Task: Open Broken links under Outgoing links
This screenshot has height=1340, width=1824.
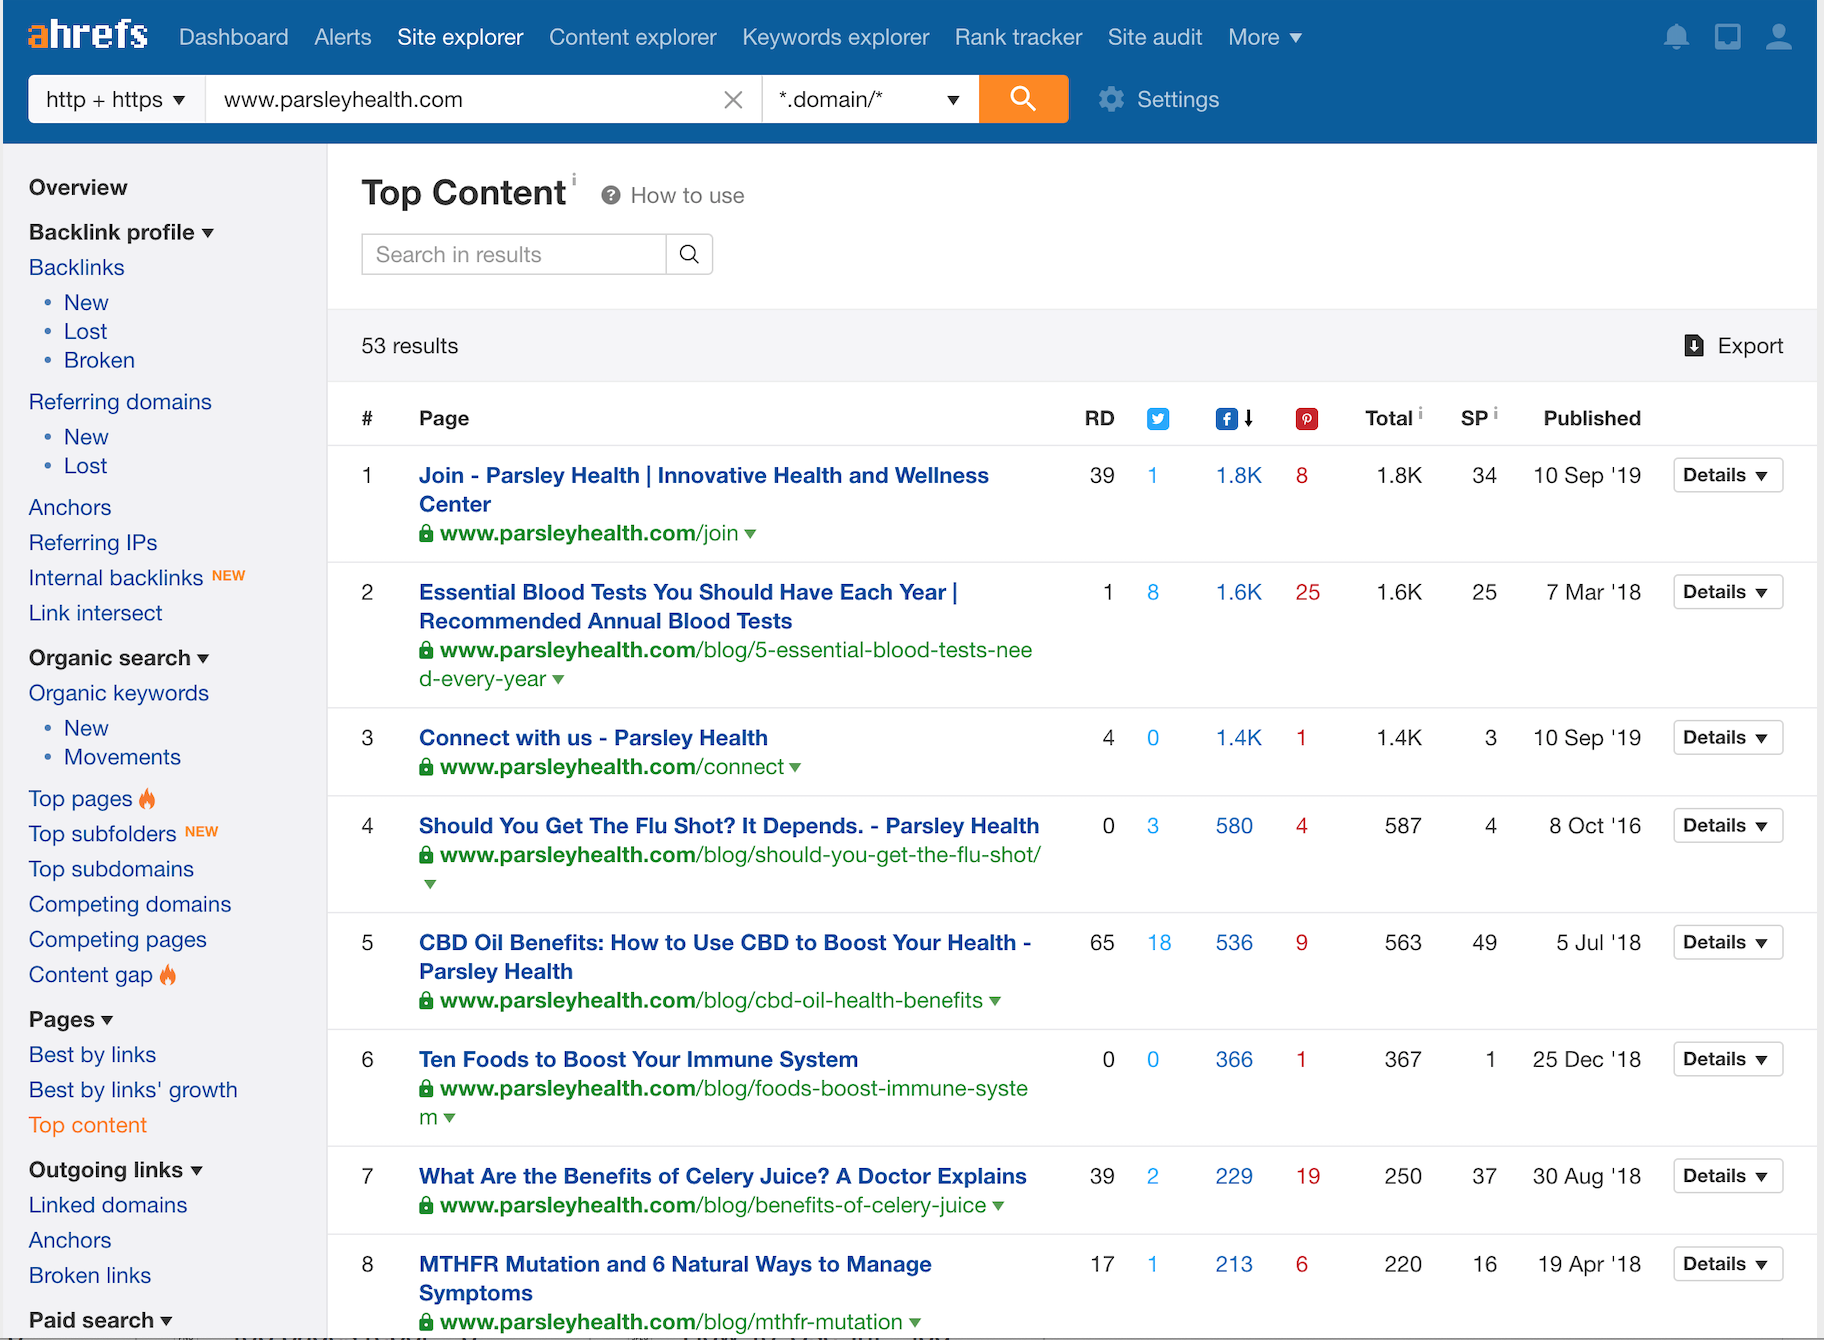Action: pyautogui.click(x=90, y=1276)
